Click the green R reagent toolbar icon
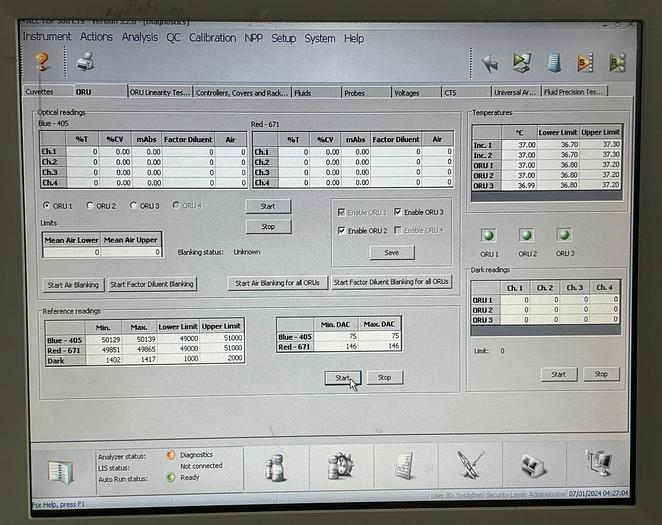This screenshot has height=525, width=662. 617,63
